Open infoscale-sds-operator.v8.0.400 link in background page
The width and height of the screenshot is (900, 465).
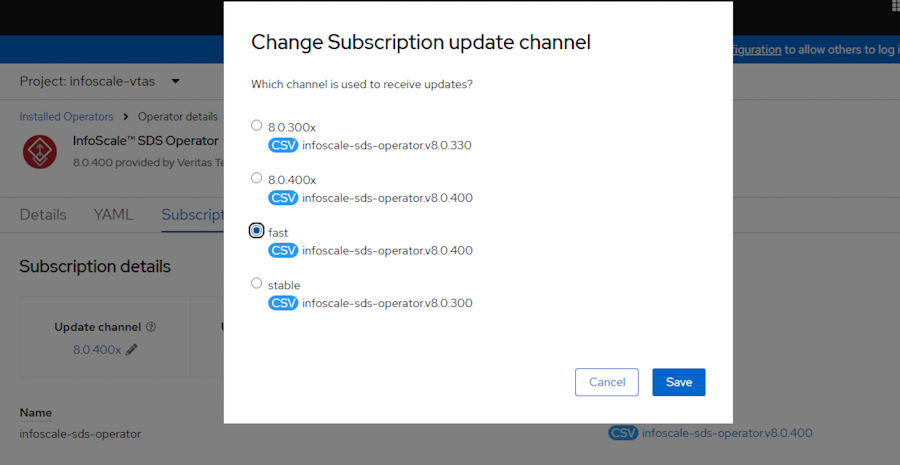(x=727, y=433)
